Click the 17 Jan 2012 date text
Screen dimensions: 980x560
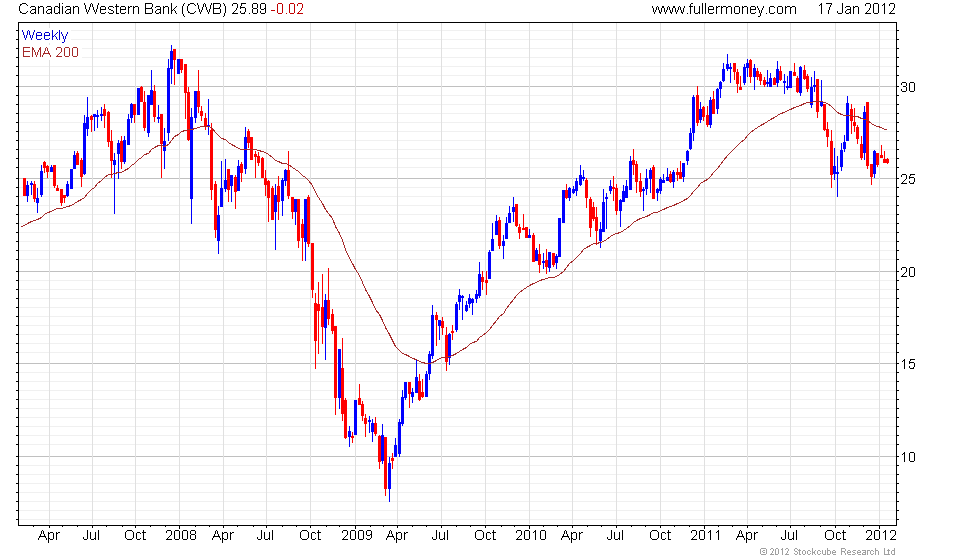pyautogui.click(x=856, y=9)
